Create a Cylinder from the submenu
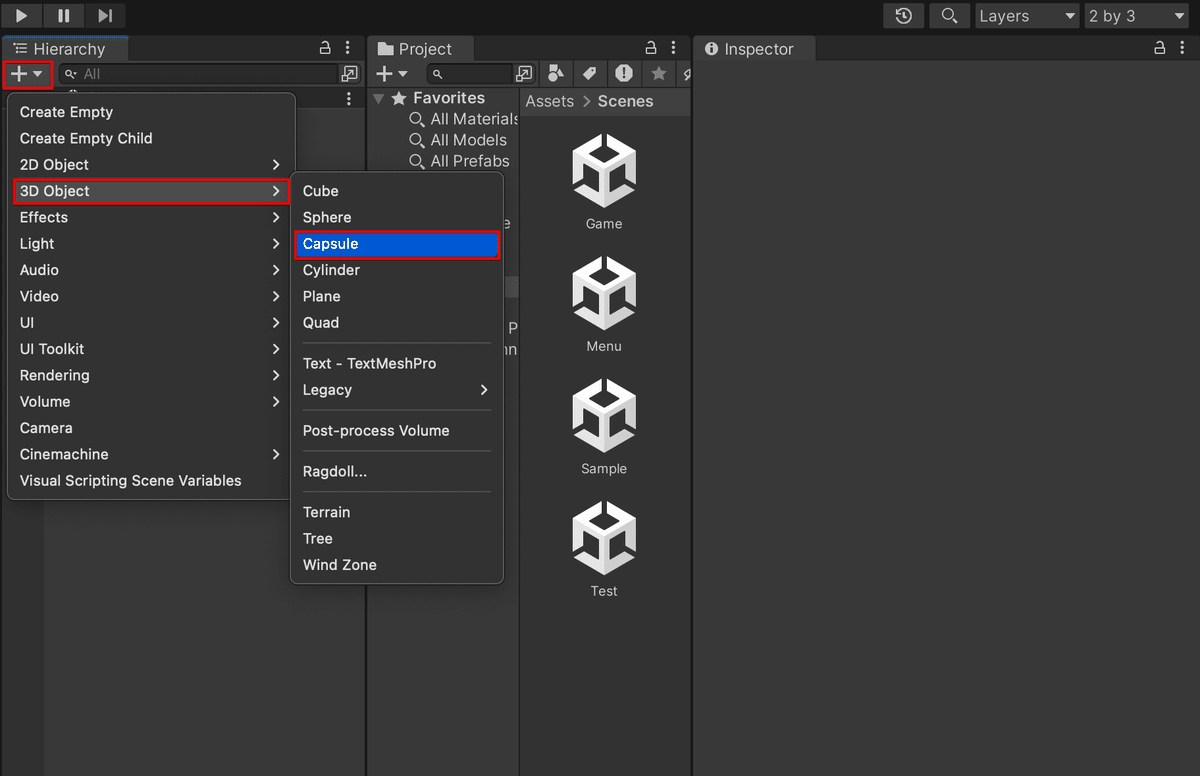Screen dimensions: 1200x776 (397, 270)
